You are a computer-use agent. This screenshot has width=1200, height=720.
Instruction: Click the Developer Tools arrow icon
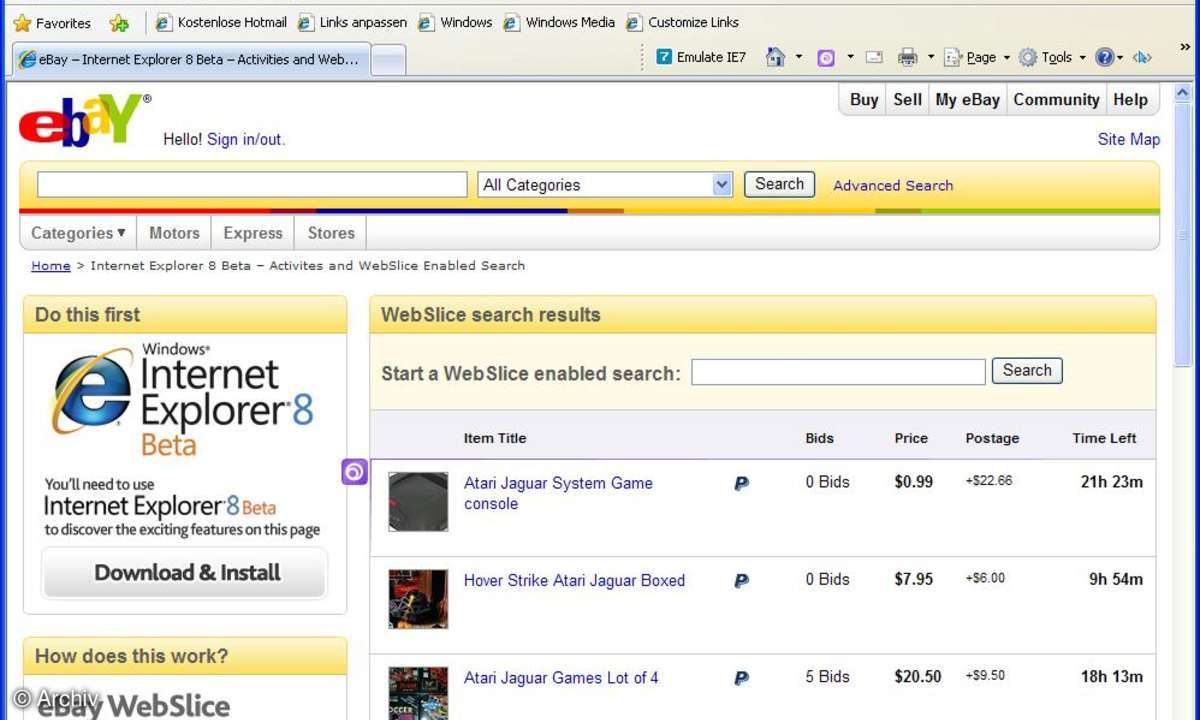tap(1142, 57)
